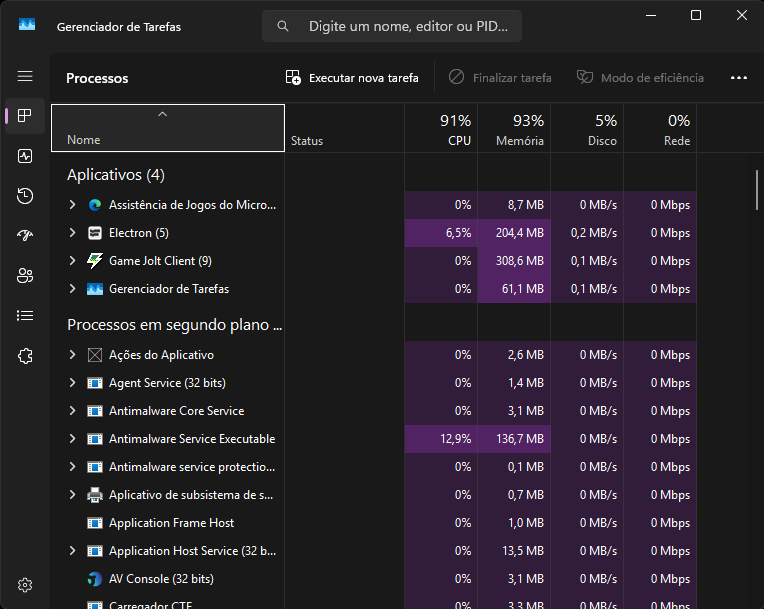Click the process search box
The width and height of the screenshot is (764, 609).
pyautogui.click(x=392, y=26)
